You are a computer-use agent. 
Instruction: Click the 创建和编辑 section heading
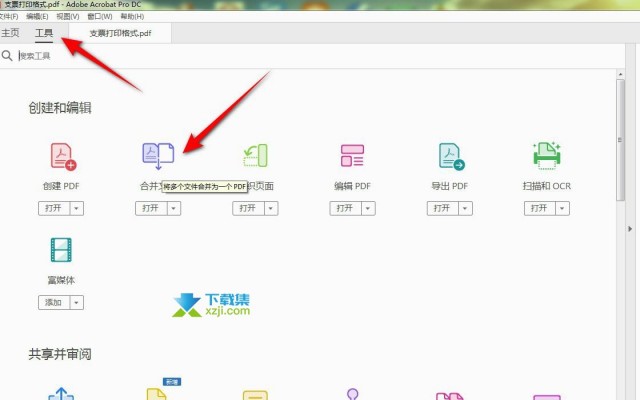coord(60,108)
